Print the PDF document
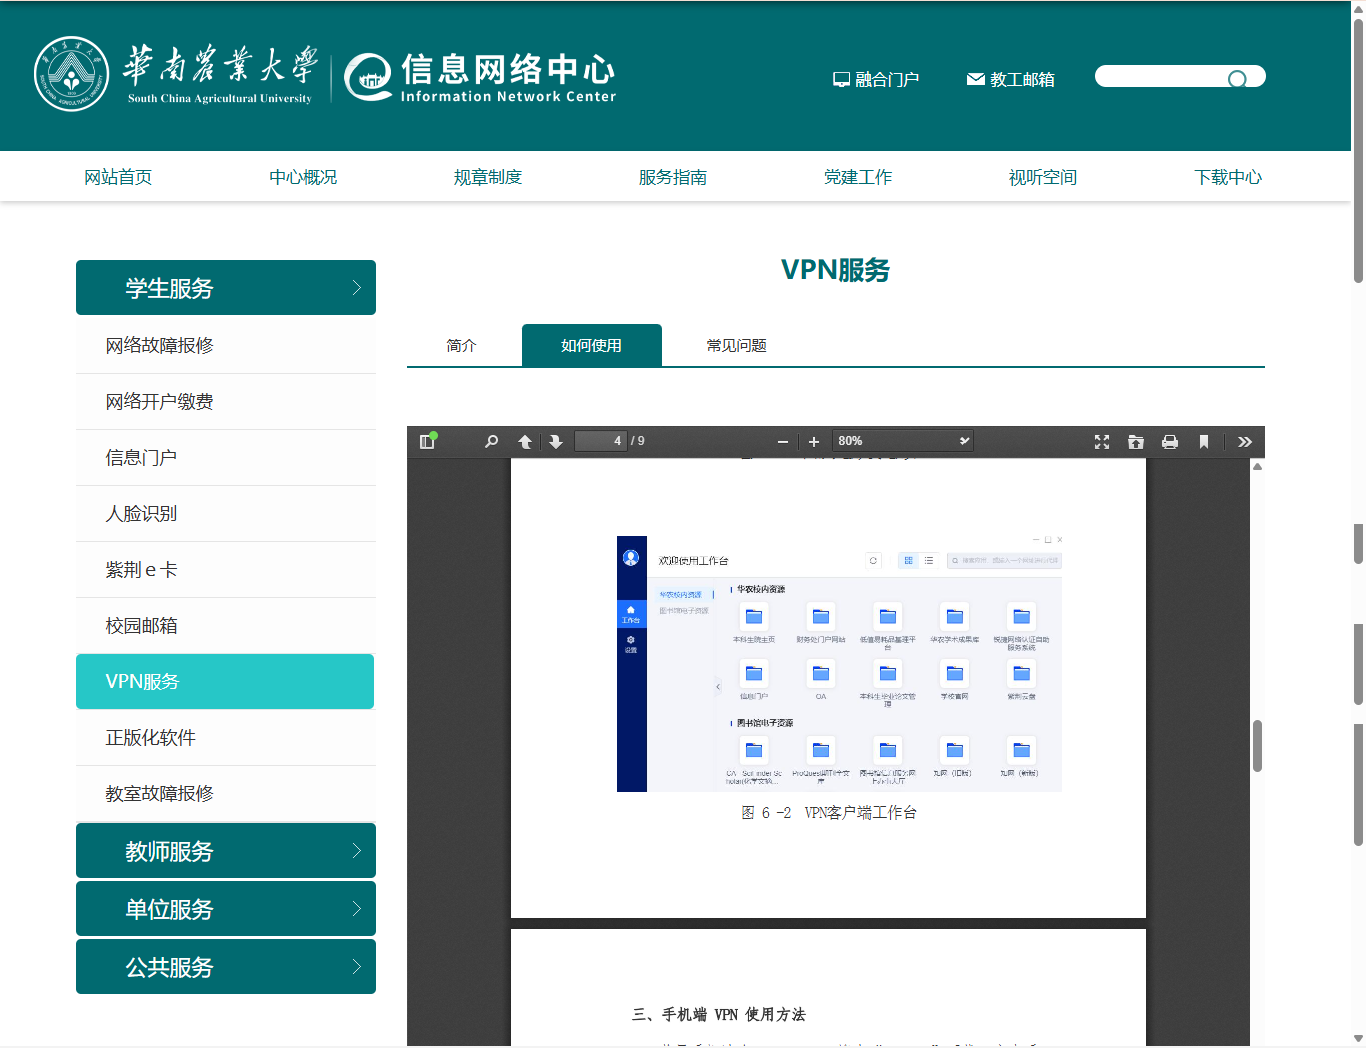This screenshot has height=1048, width=1366. tap(1170, 442)
